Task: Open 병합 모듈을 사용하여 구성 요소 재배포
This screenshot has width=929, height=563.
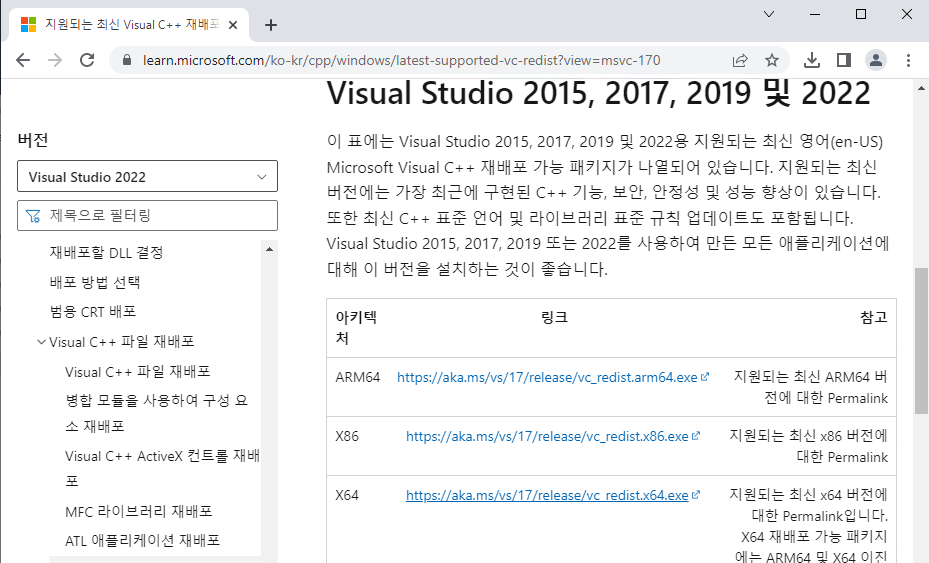Action: click(x=156, y=413)
